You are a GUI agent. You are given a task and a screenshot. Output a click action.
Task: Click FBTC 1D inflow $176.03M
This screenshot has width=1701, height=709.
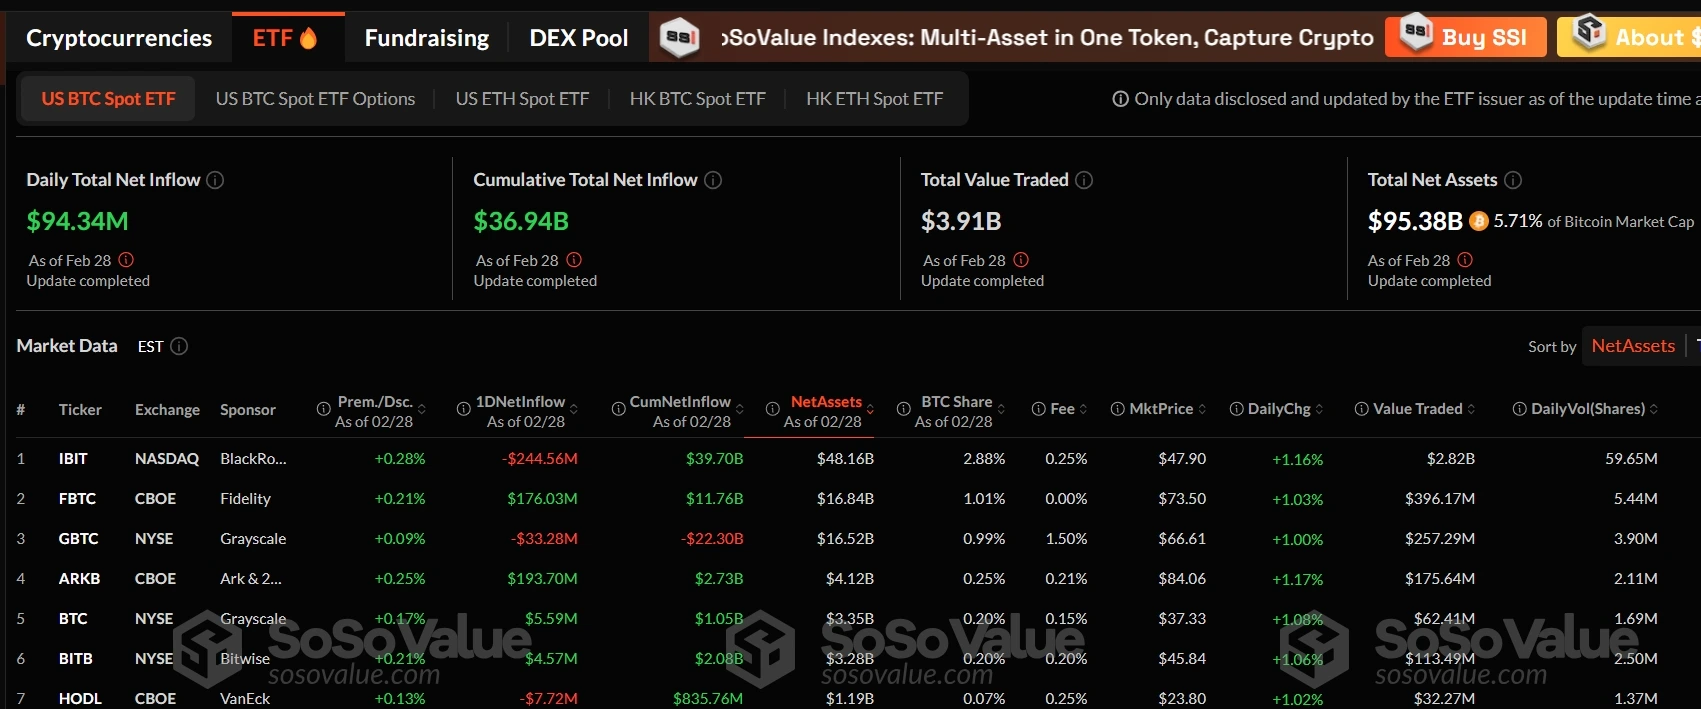(542, 499)
